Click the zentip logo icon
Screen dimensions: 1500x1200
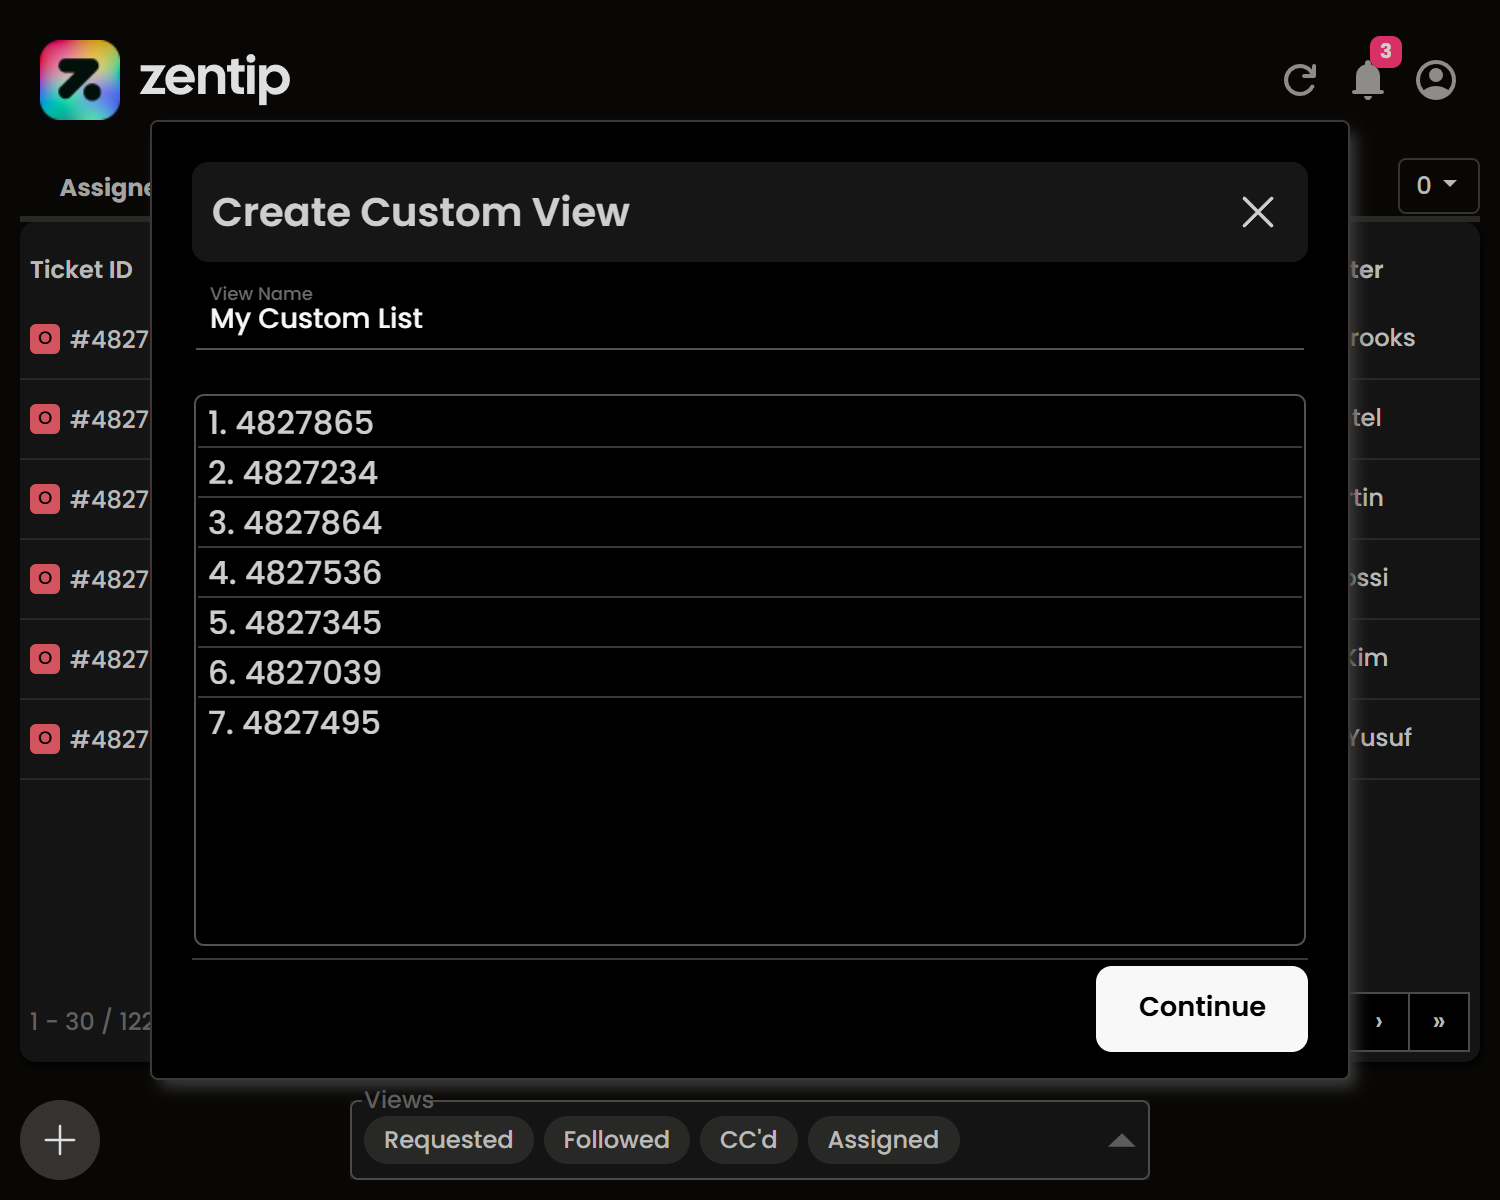pos(80,80)
